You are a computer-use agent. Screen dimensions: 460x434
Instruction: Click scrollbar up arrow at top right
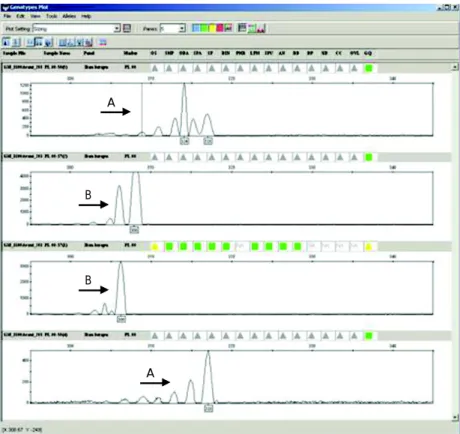click(455, 67)
